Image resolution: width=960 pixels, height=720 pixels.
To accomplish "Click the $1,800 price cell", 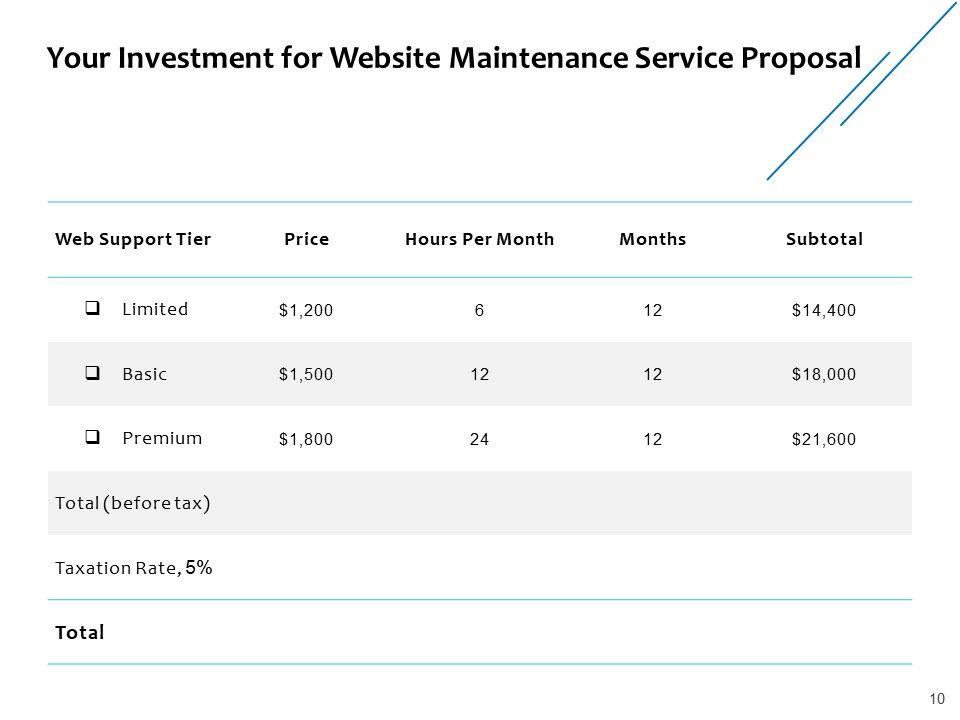I will coord(306,439).
